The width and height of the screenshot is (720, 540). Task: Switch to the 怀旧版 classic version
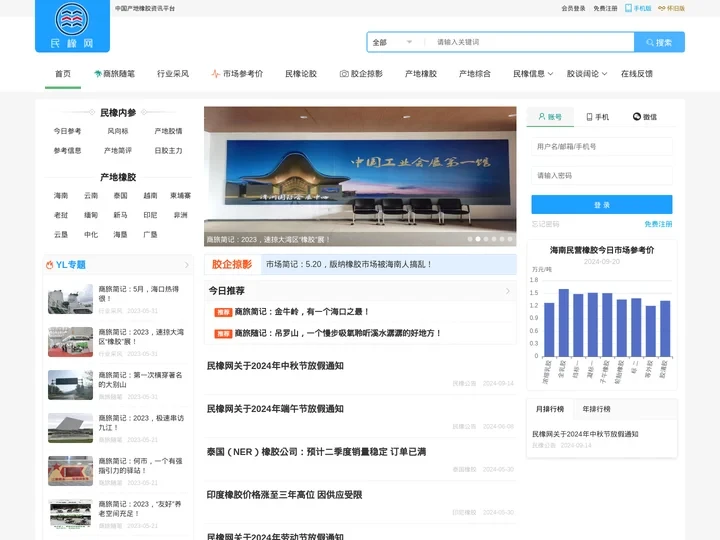[x=671, y=8]
